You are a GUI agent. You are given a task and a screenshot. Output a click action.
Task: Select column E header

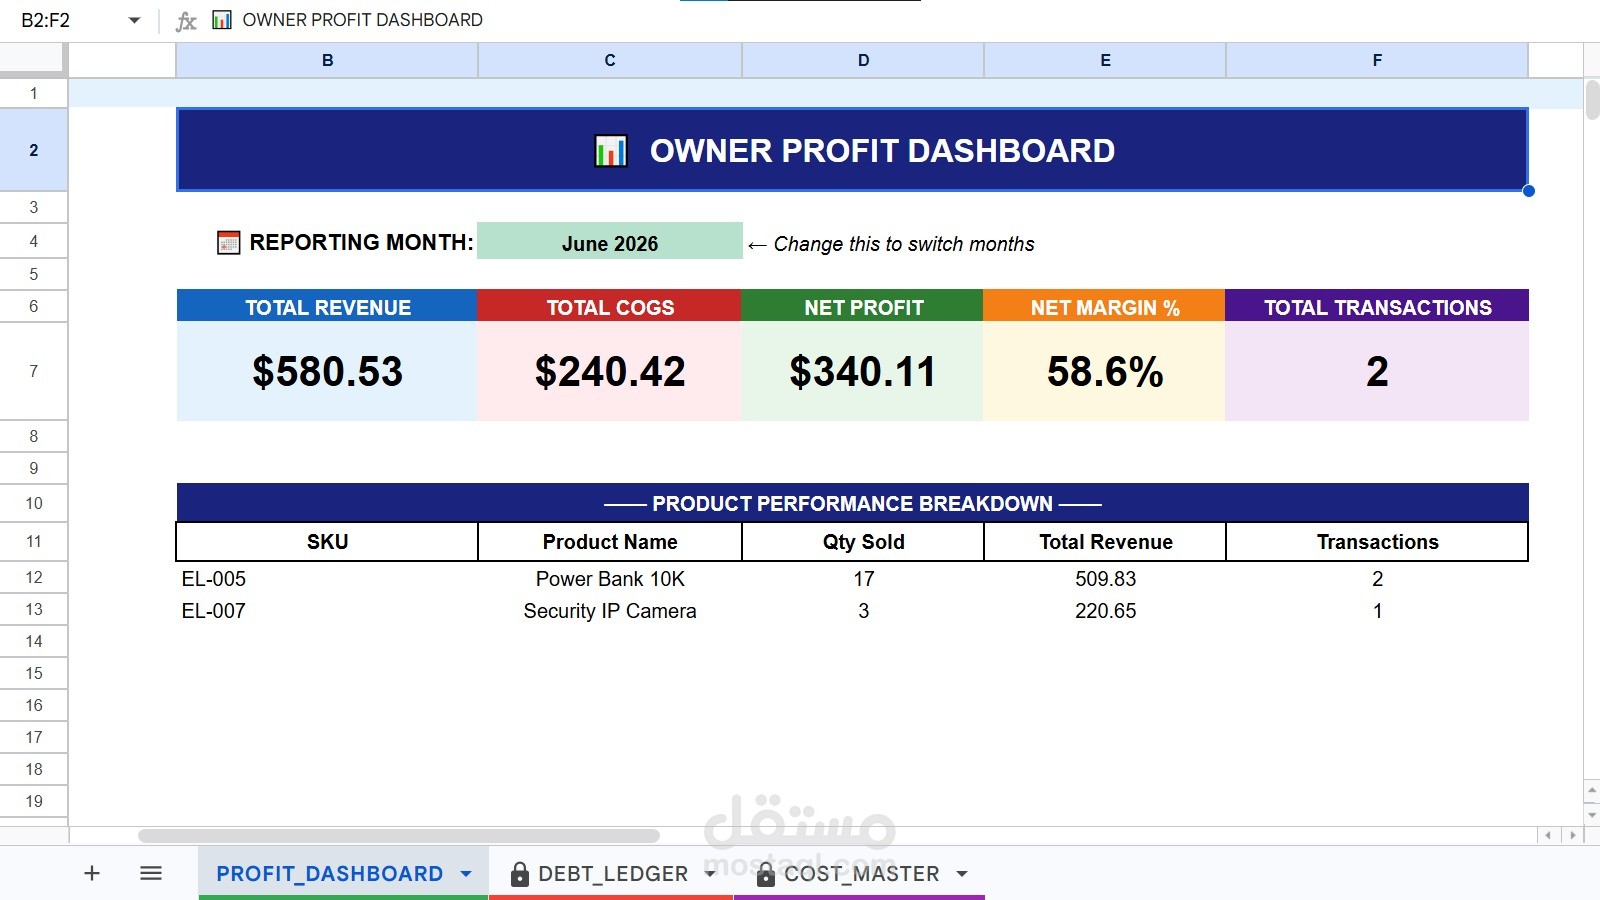point(1105,60)
